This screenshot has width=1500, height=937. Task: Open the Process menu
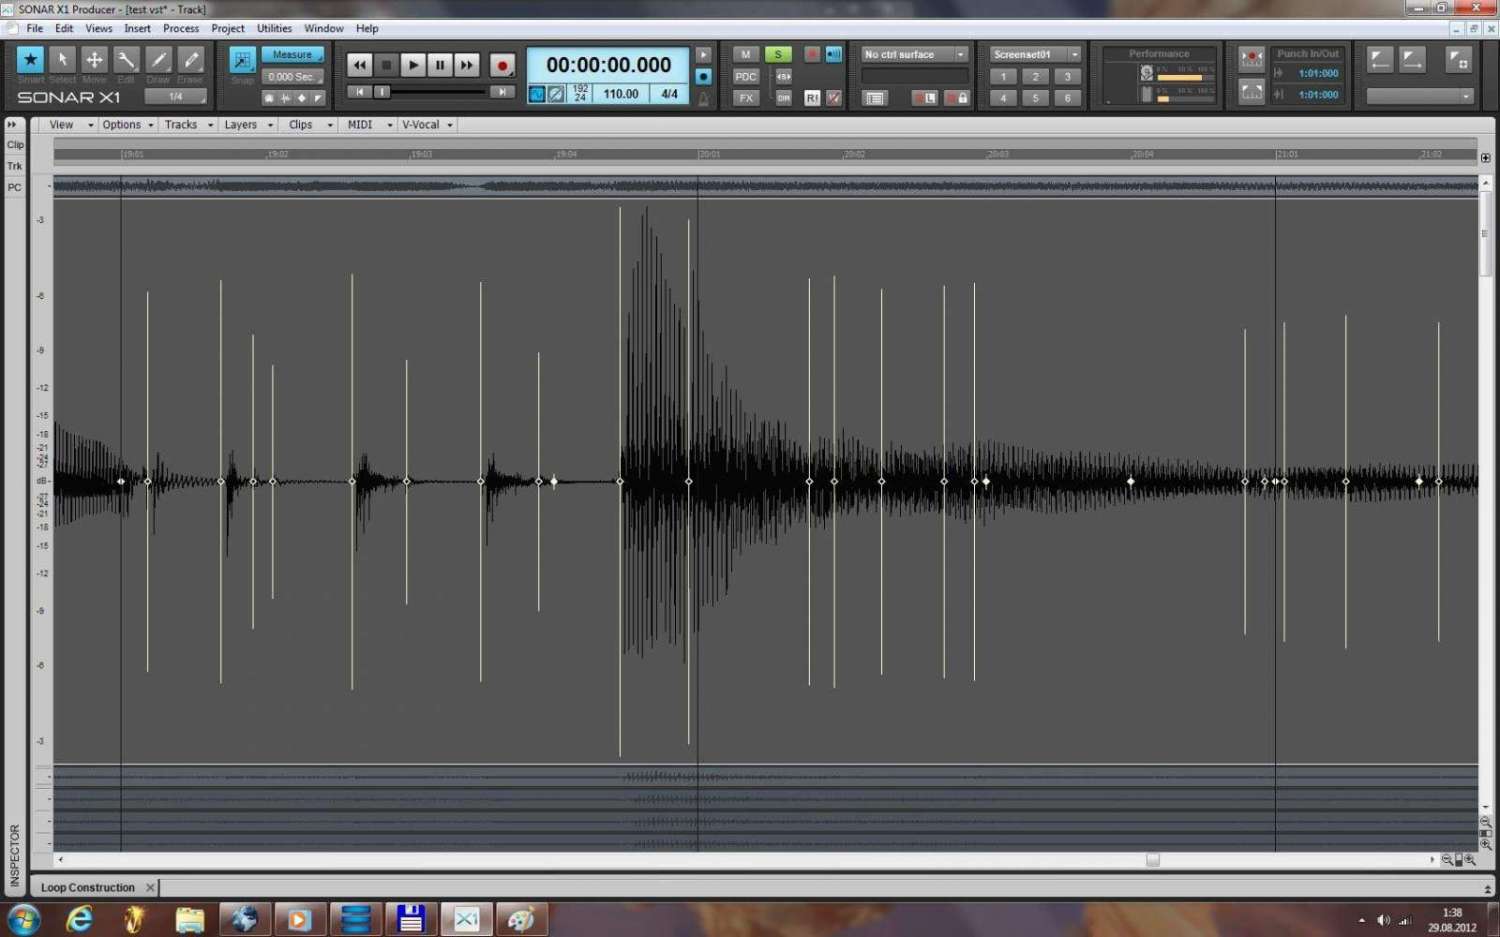pyautogui.click(x=181, y=28)
